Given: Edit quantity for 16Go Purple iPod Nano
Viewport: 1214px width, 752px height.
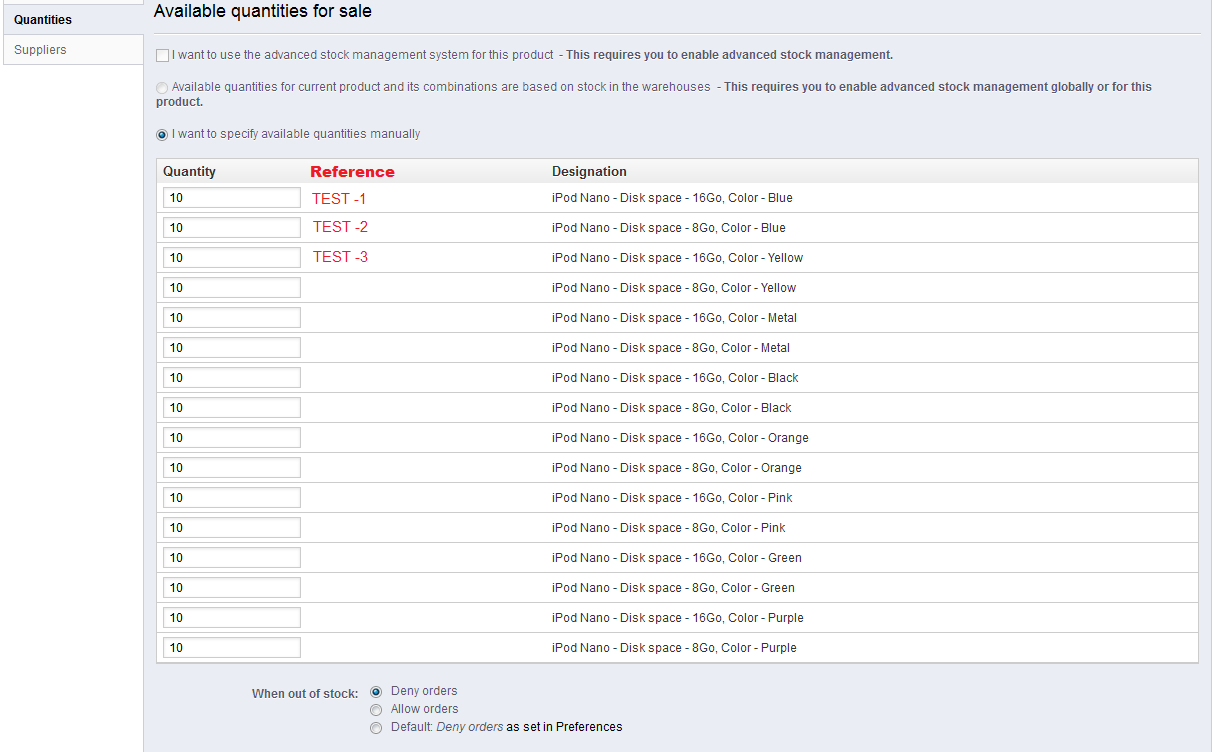Looking at the screenshot, I should point(232,618).
